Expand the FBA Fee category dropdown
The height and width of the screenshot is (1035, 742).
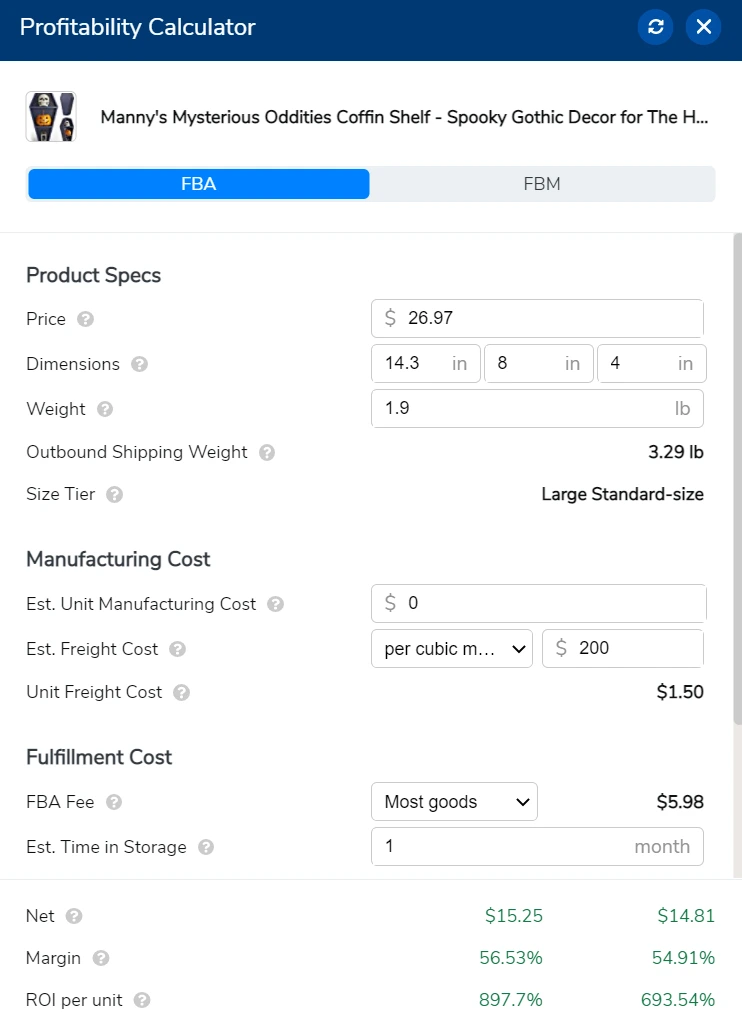[454, 802]
